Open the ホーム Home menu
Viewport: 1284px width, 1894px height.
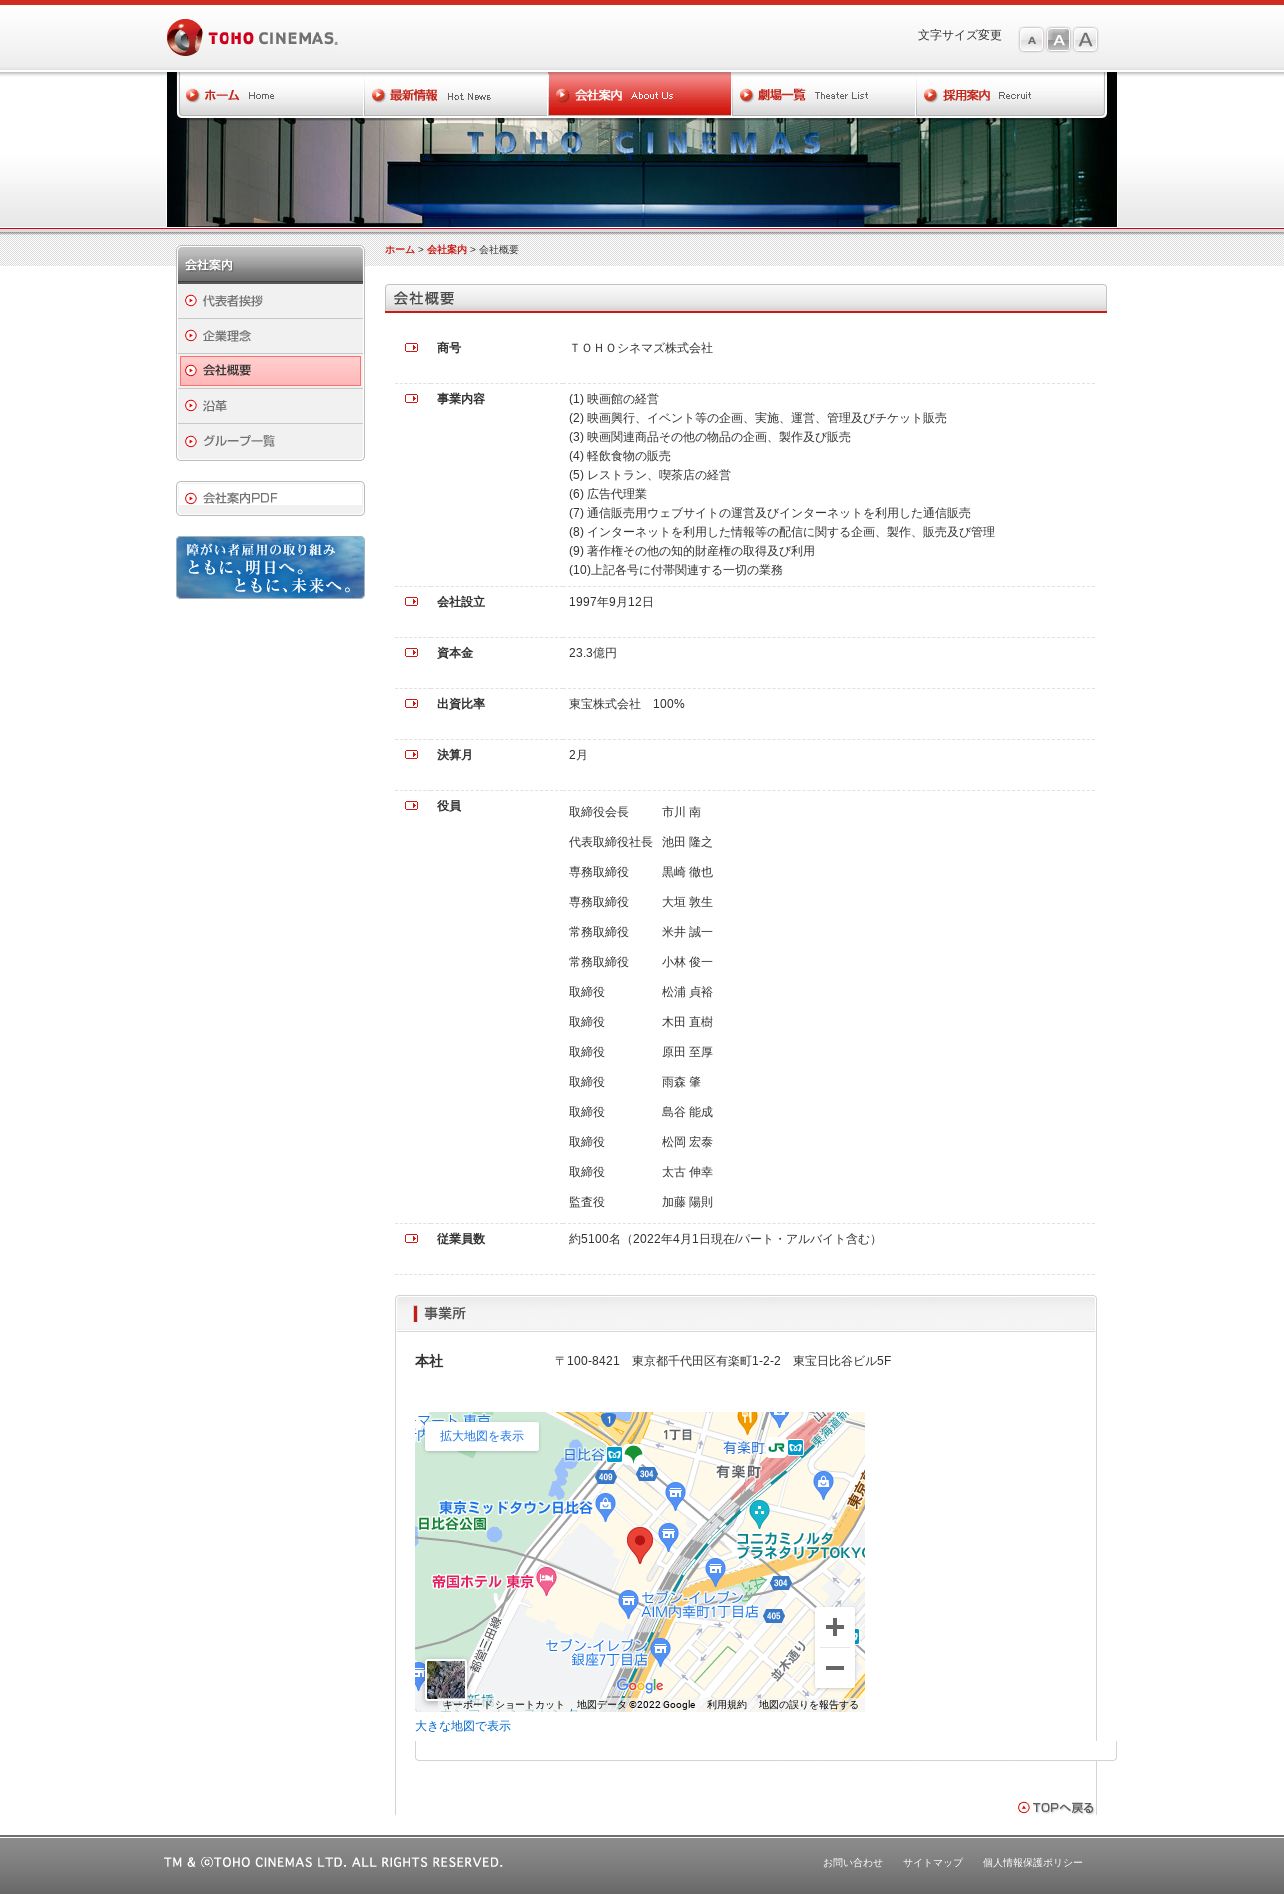click(271, 95)
